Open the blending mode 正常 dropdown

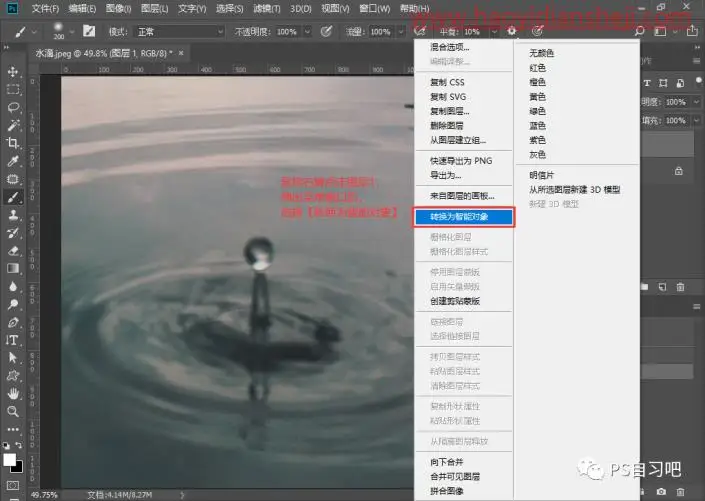(179, 31)
